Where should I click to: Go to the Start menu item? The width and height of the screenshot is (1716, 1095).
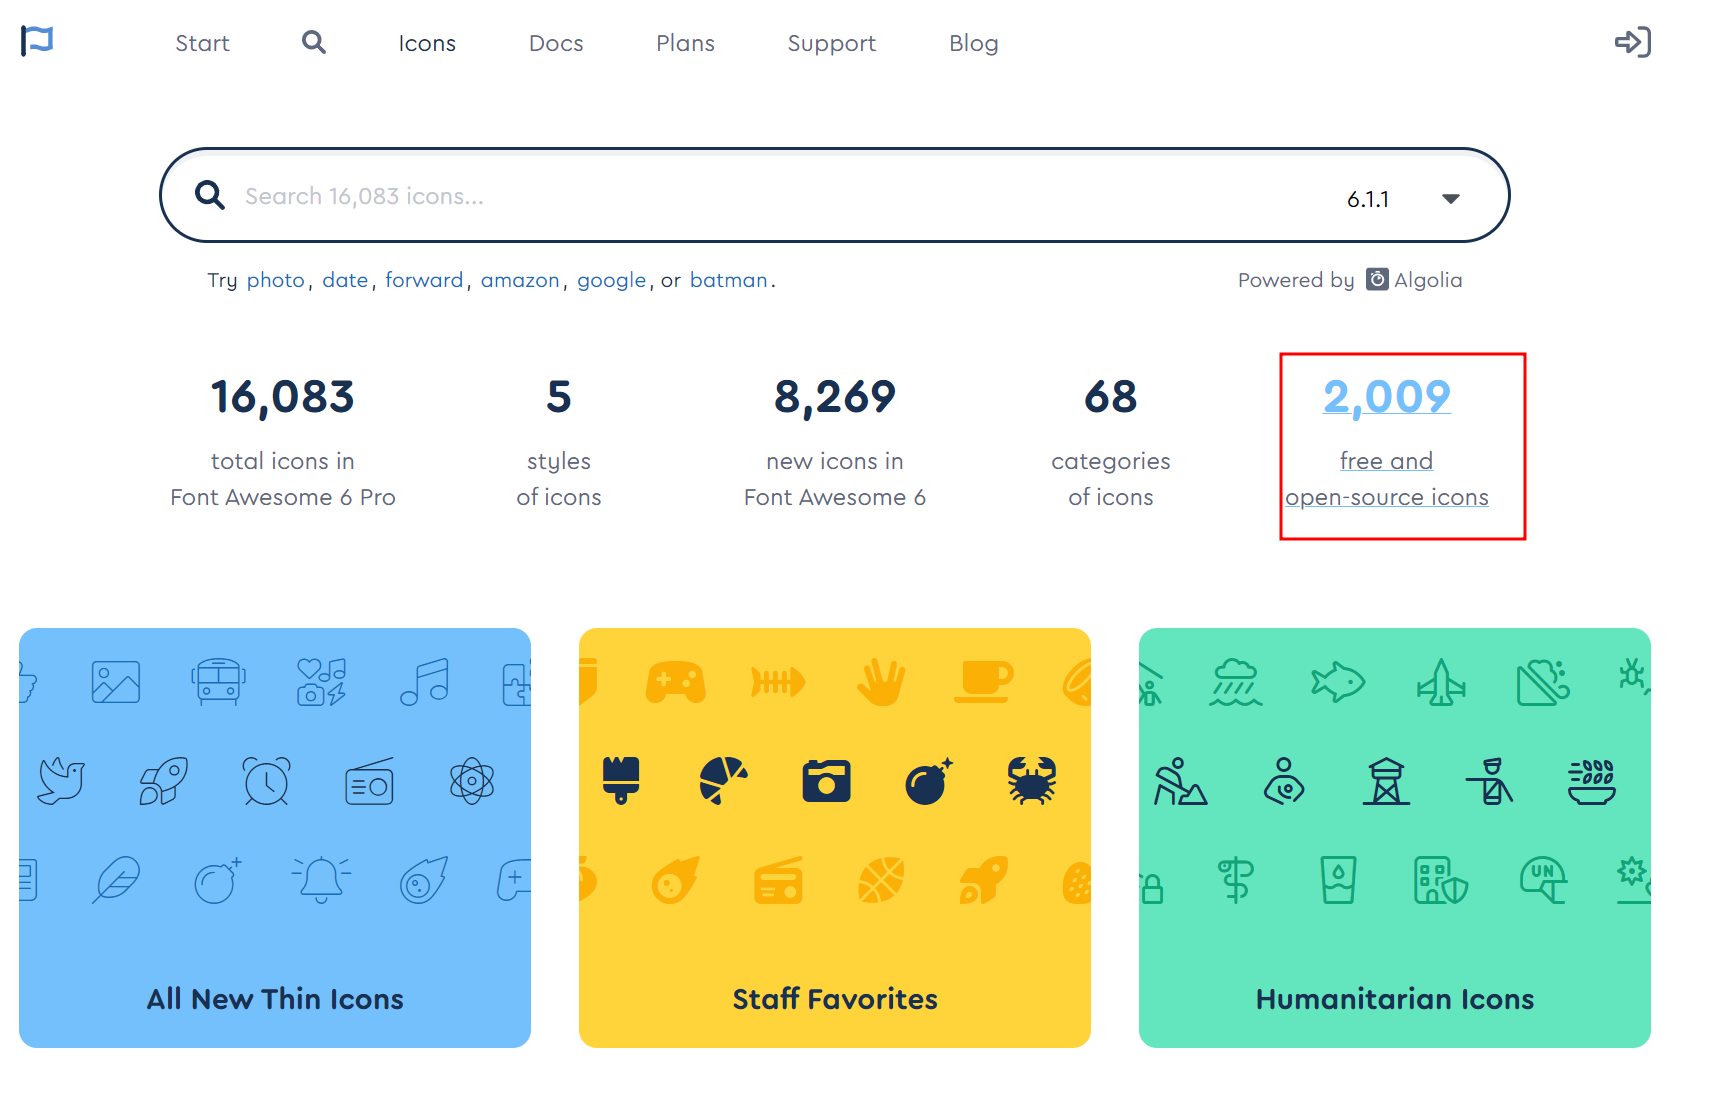click(202, 43)
